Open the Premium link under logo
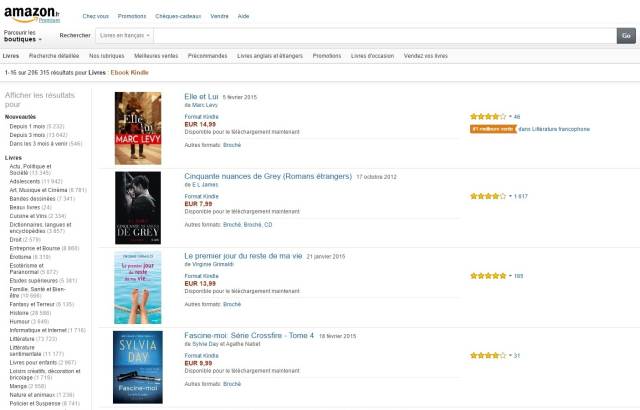Viewport: 640px width, 410px height. tap(49, 20)
